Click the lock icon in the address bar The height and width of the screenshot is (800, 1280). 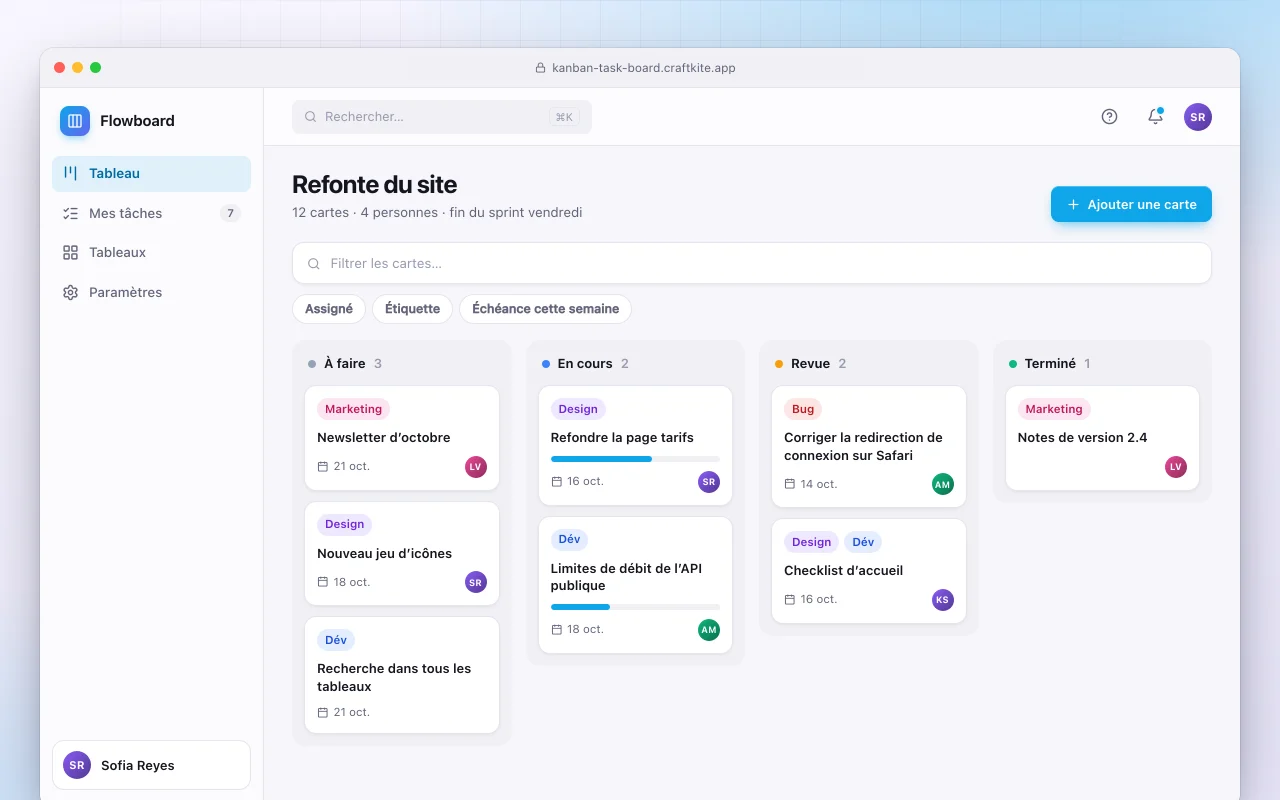tap(542, 68)
